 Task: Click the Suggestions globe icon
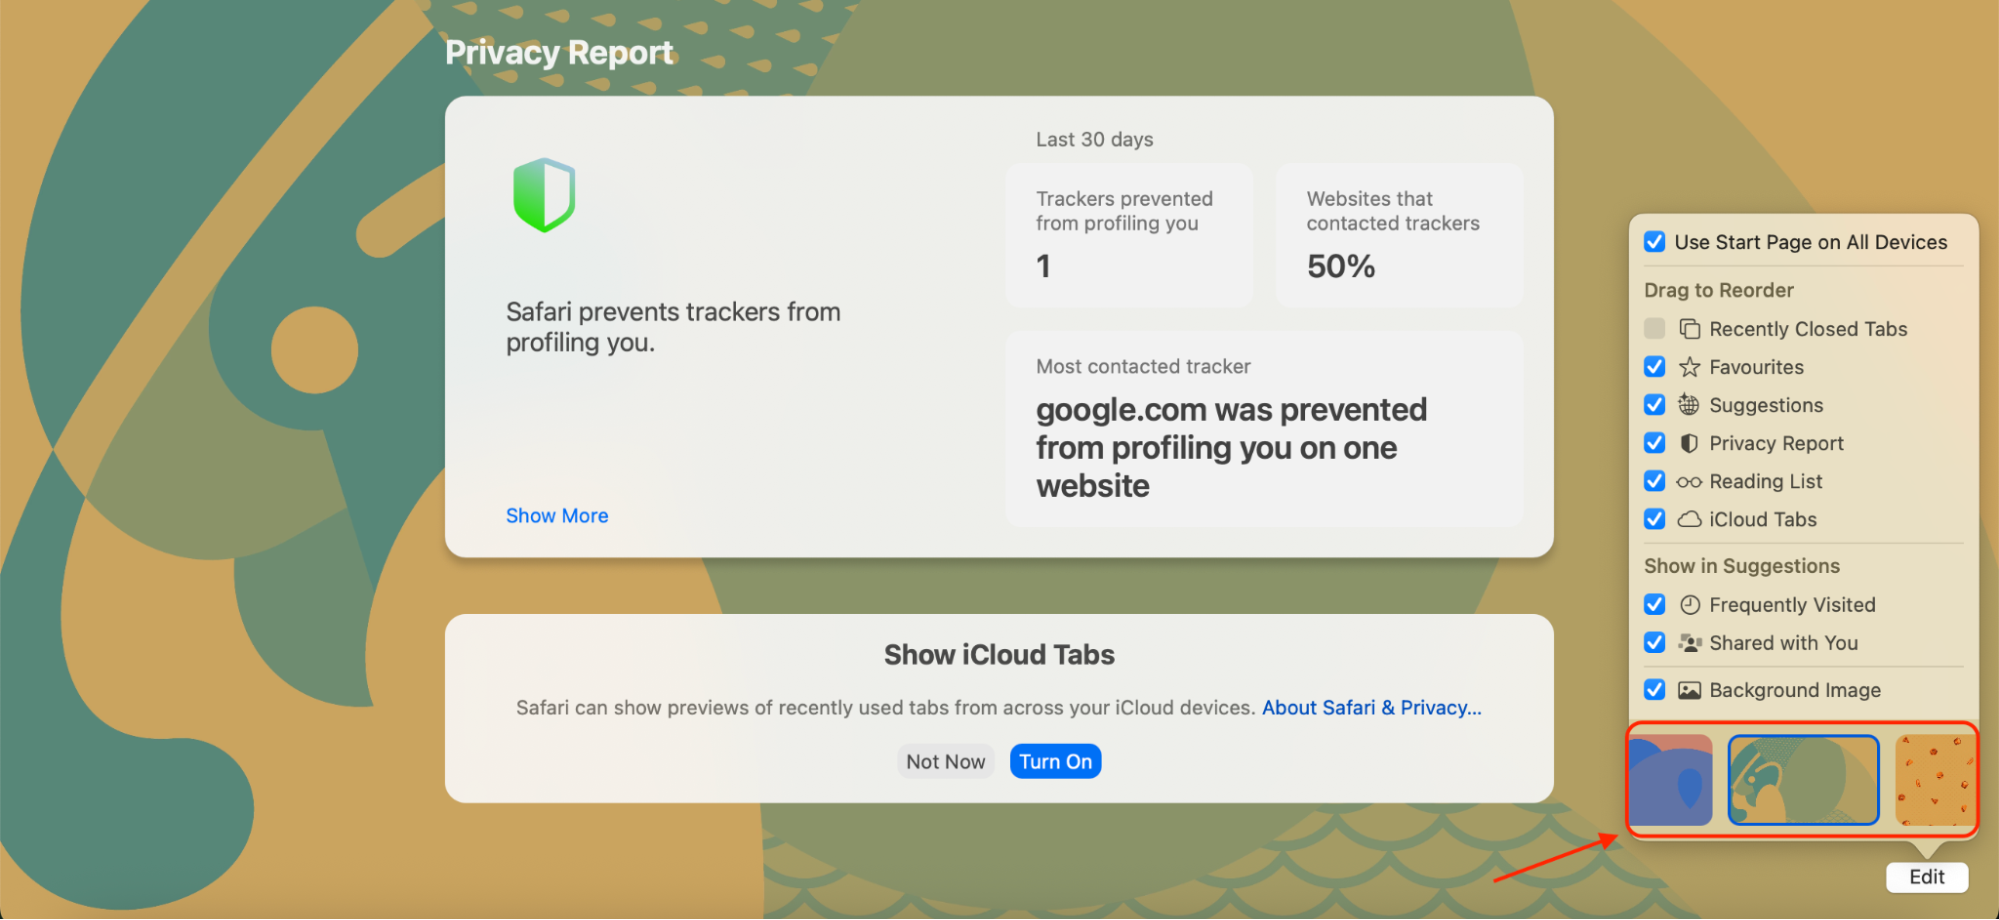pos(1689,405)
